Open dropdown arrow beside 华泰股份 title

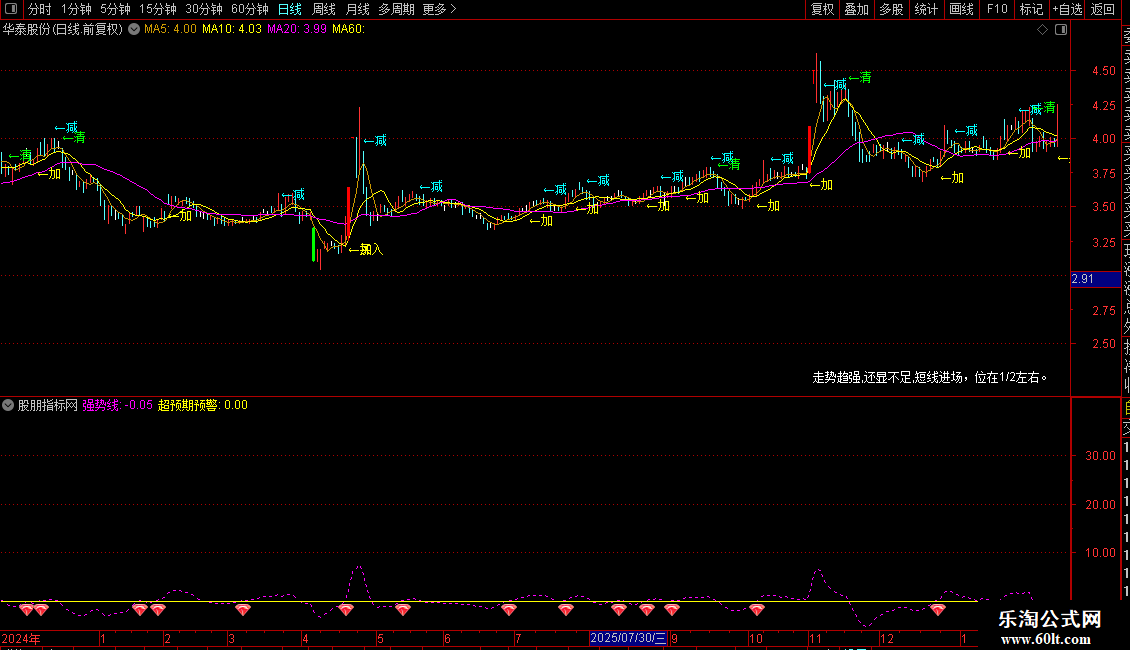(x=134, y=30)
